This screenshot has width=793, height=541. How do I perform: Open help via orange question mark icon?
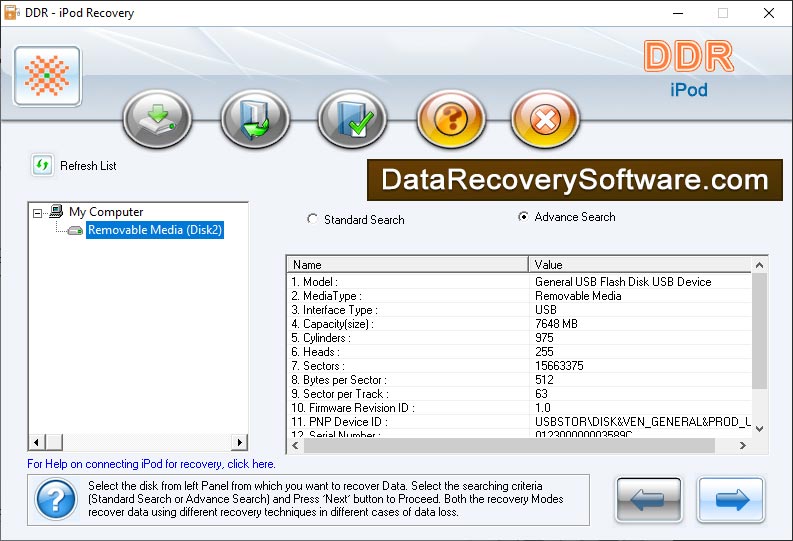[450, 120]
